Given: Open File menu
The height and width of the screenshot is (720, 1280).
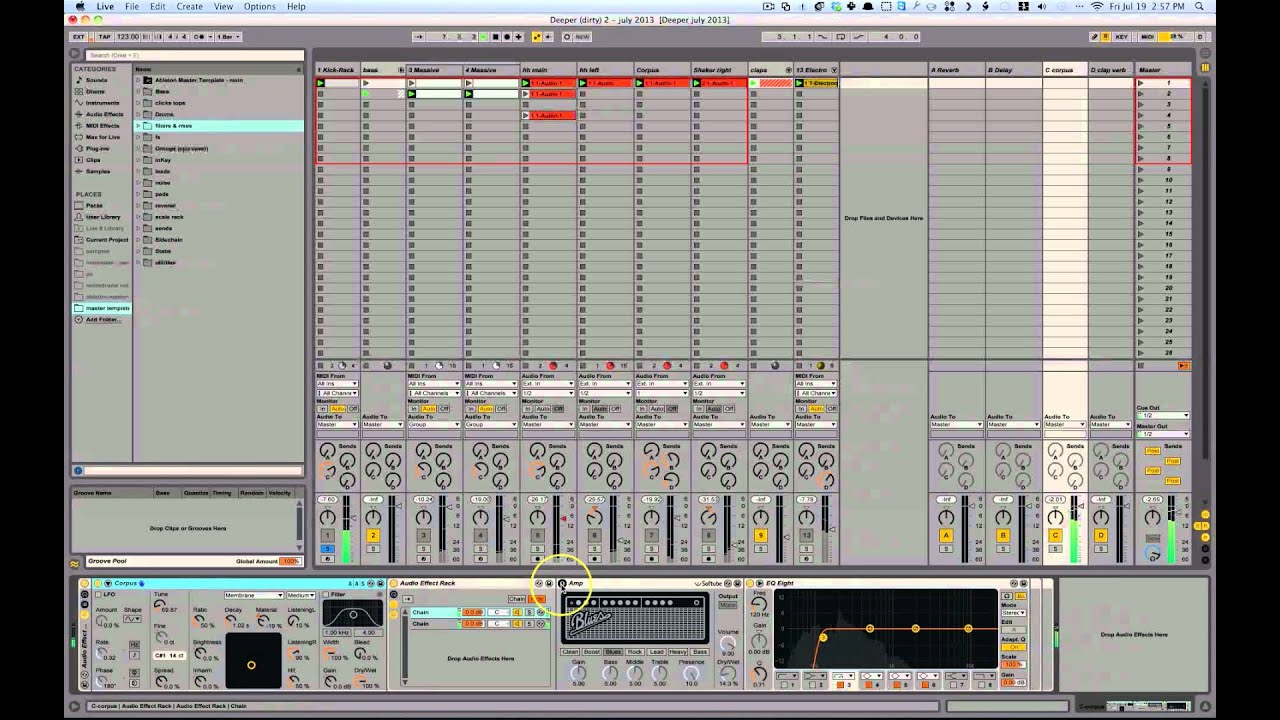Looking at the screenshot, I should point(132,7).
